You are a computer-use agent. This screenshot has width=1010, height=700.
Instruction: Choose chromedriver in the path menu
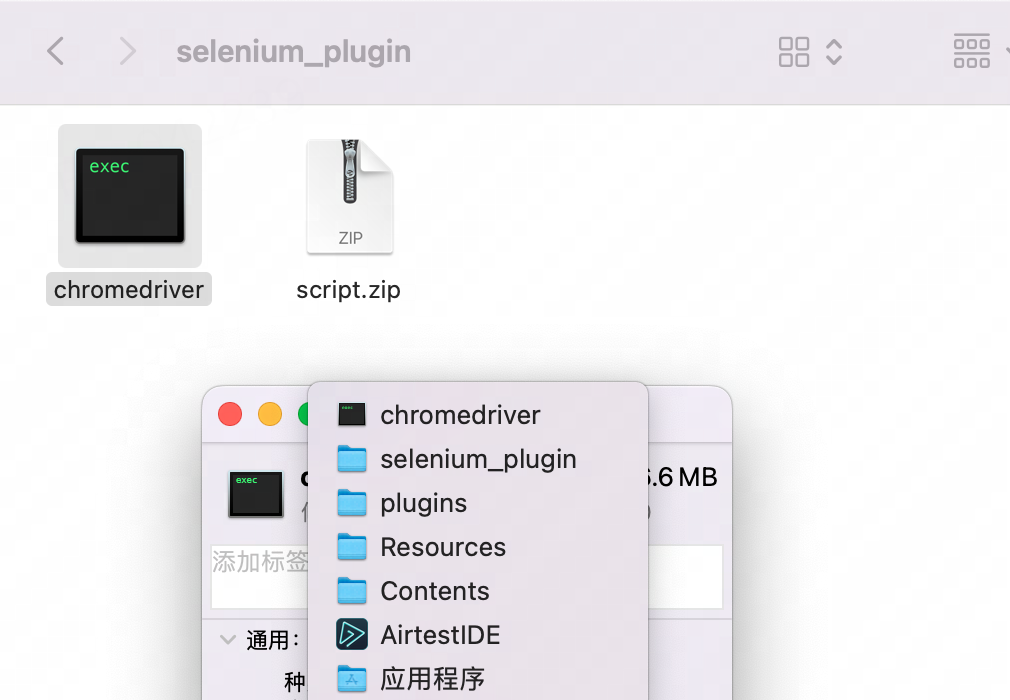coord(478,415)
